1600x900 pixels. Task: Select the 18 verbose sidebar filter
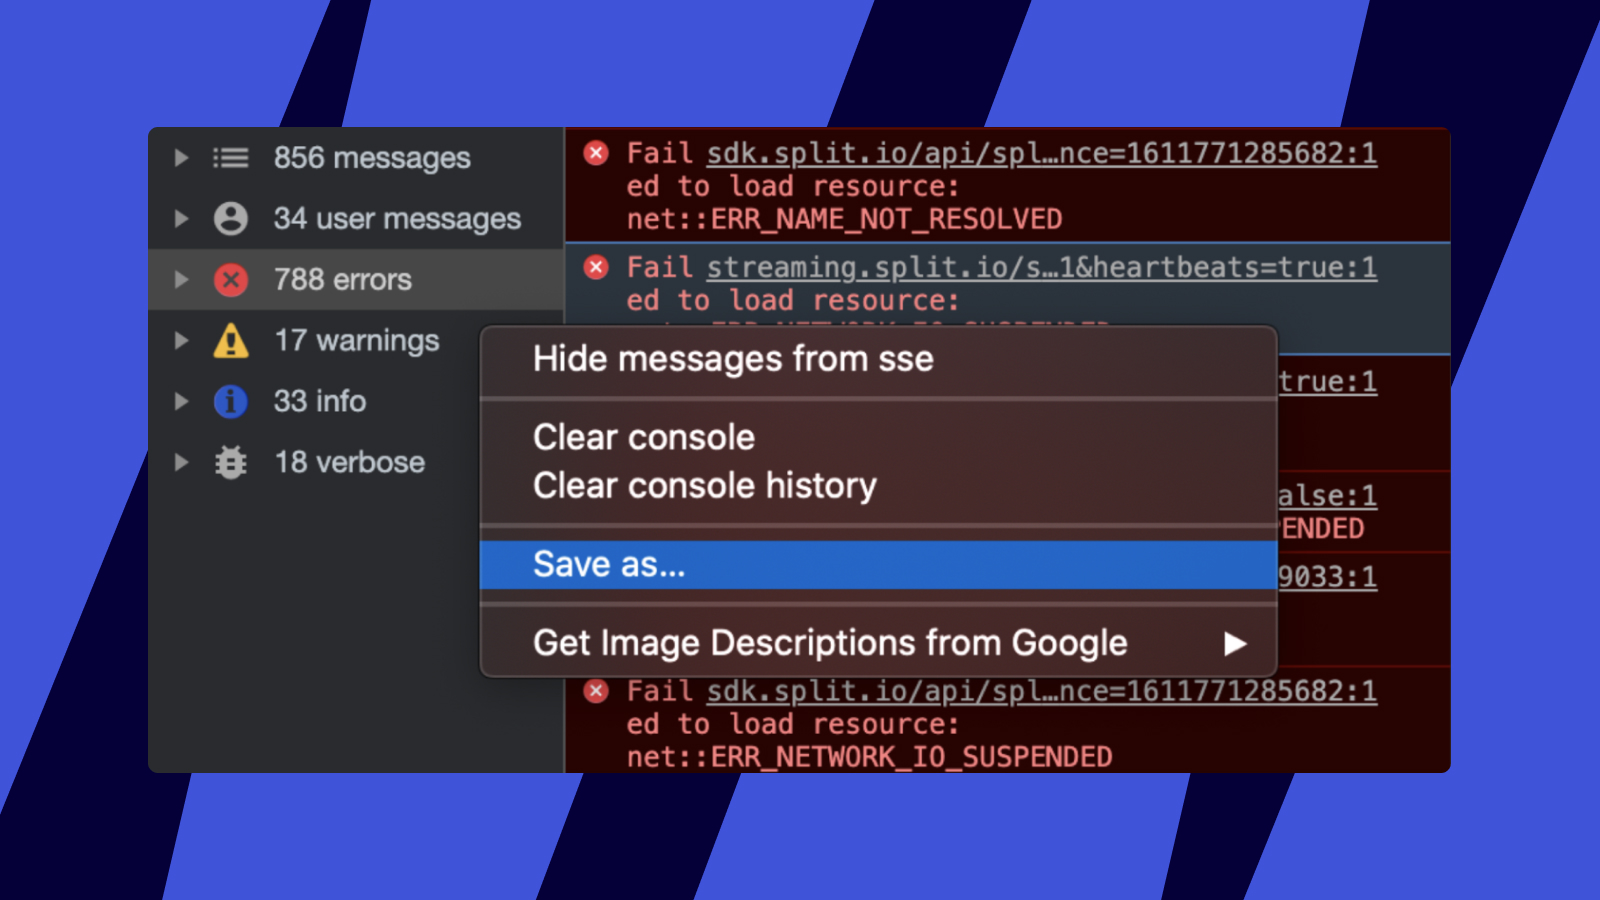point(349,462)
